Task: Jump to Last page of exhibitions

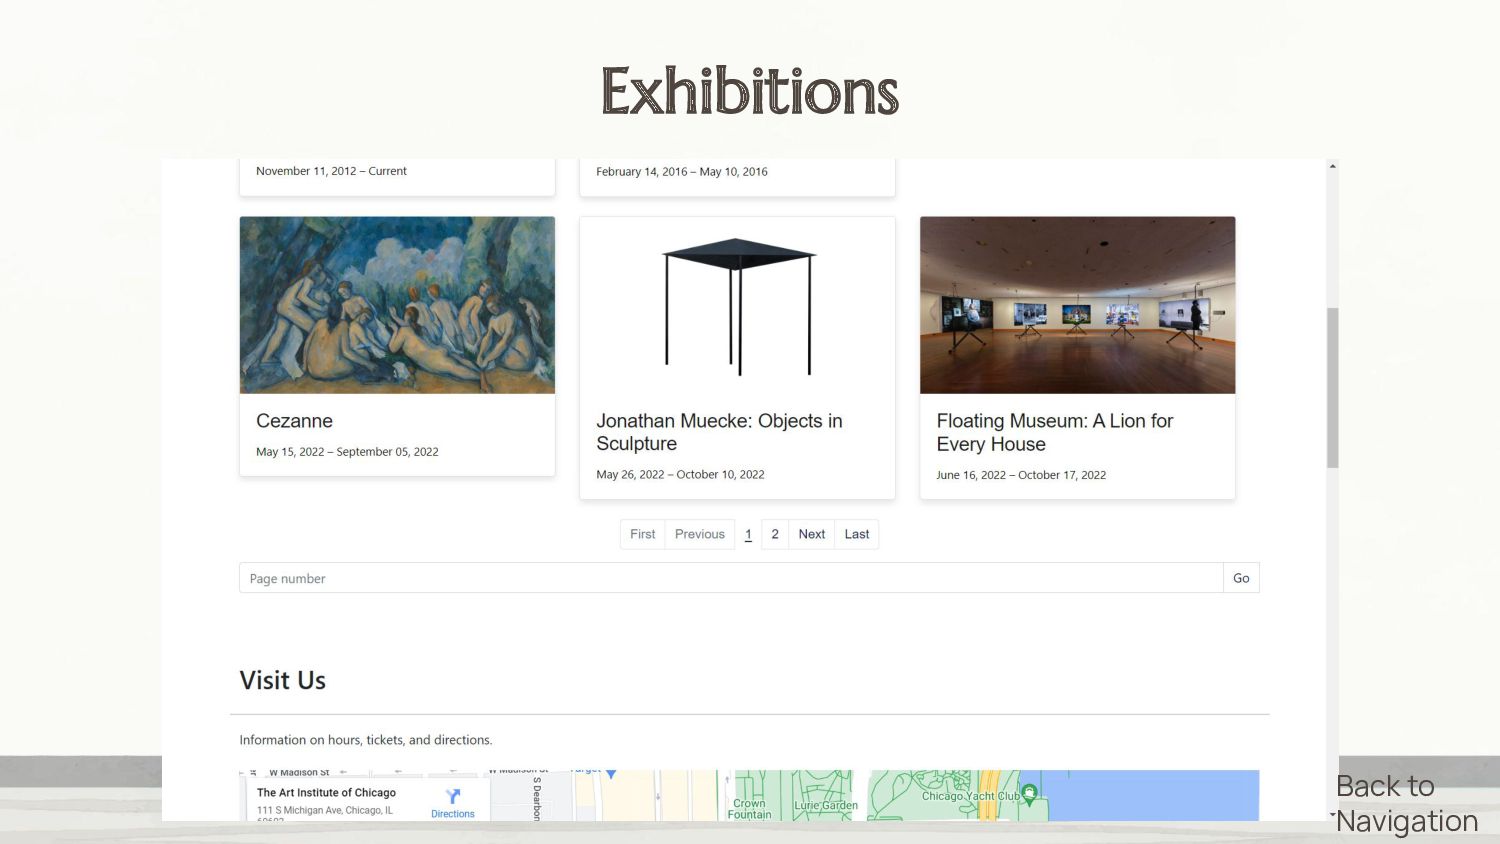Action: [x=857, y=534]
